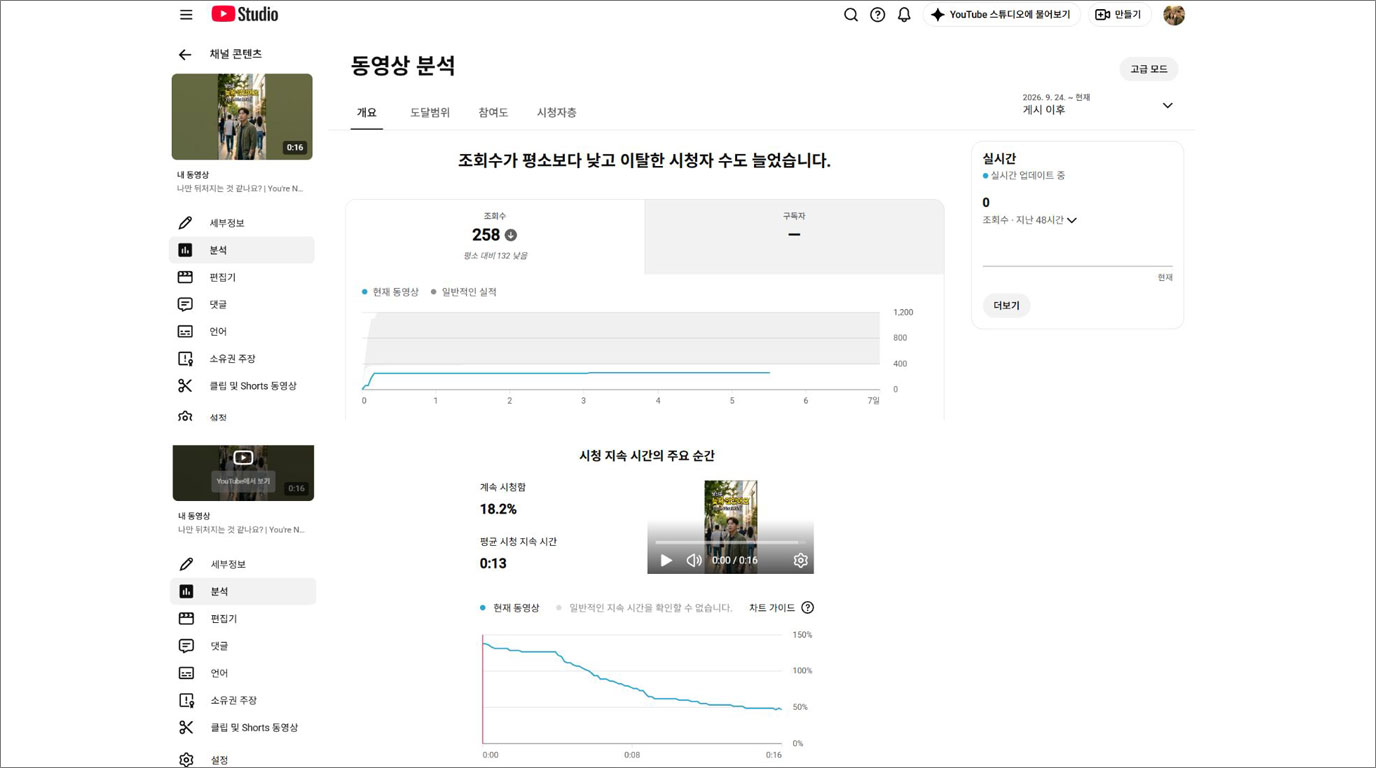This screenshot has height=768, width=1376.
Task: Select 분석 chart icon in upper sidebar
Action: tap(185, 250)
